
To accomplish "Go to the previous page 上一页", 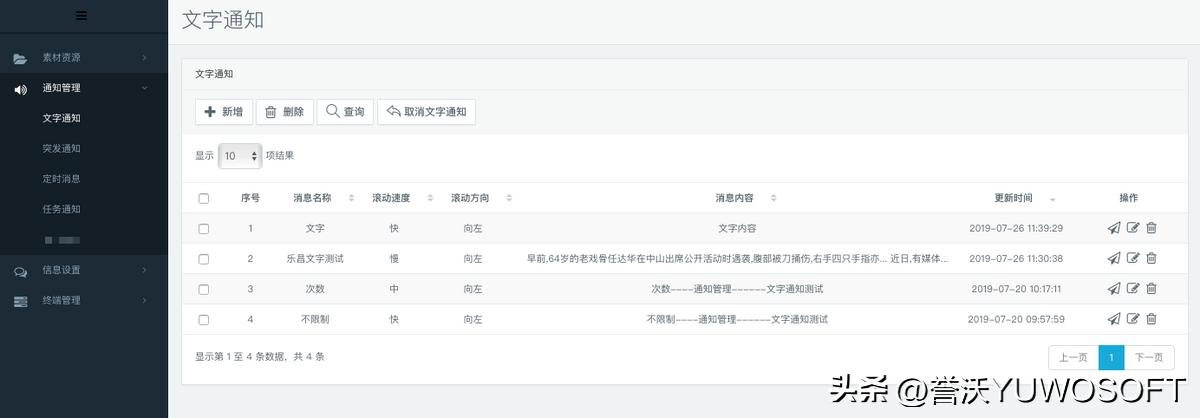I will (1072, 357).
